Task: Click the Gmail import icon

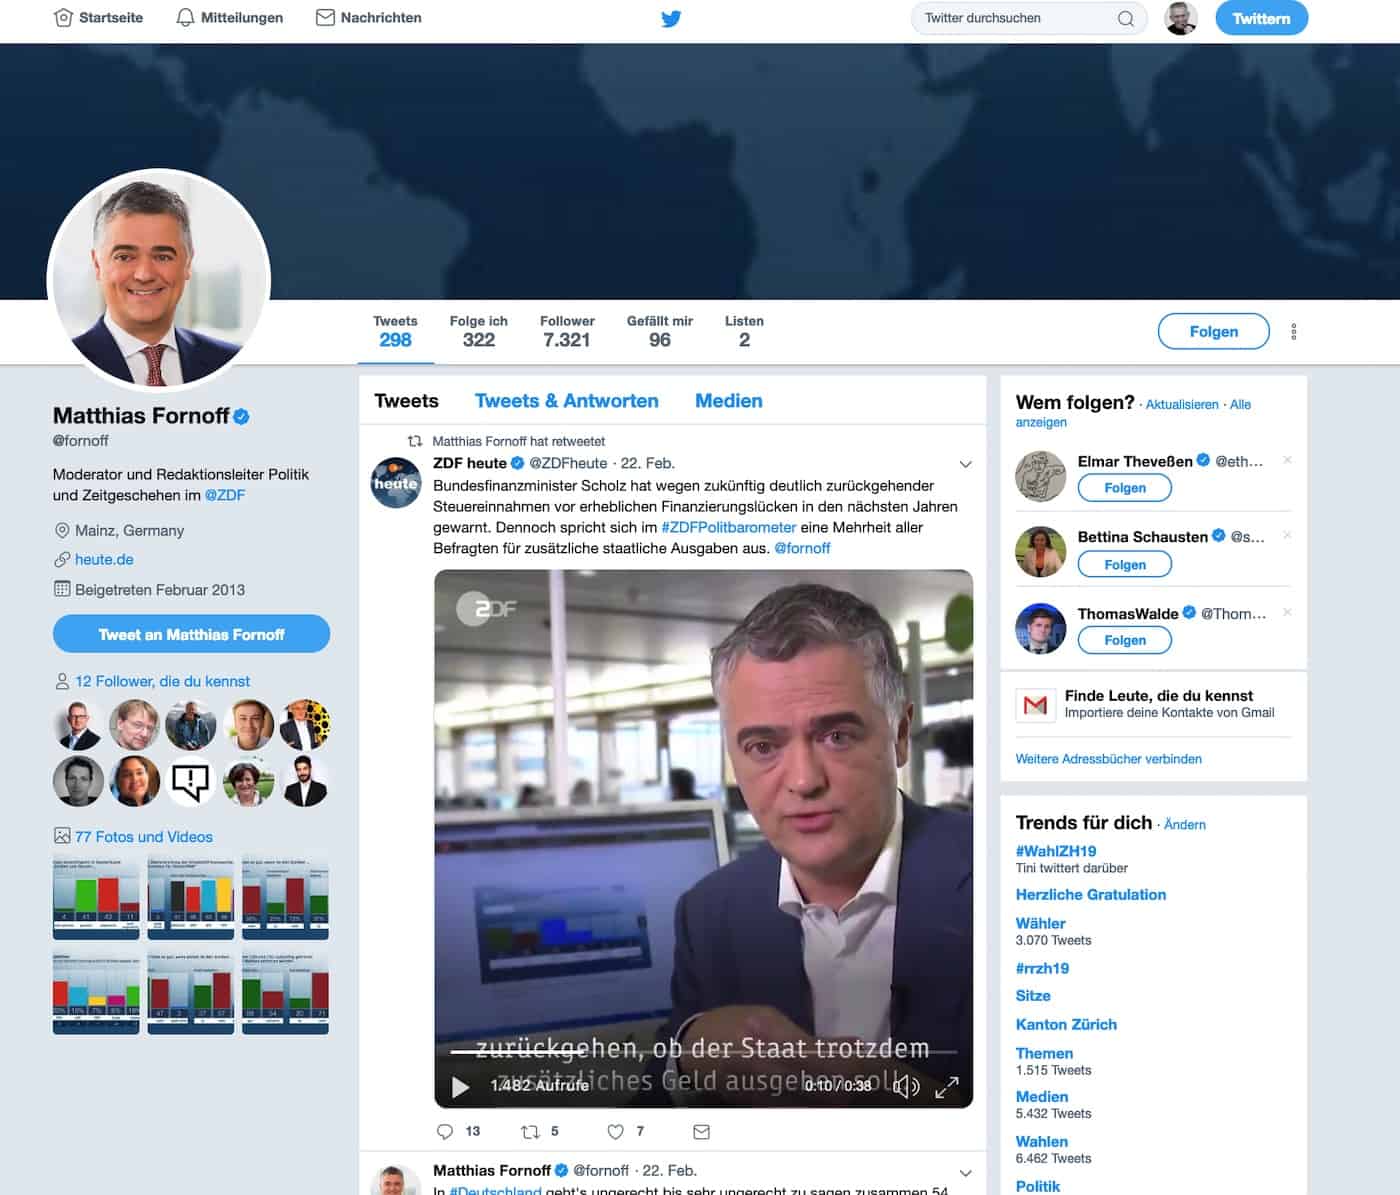Action: (x=1036, y=705)
